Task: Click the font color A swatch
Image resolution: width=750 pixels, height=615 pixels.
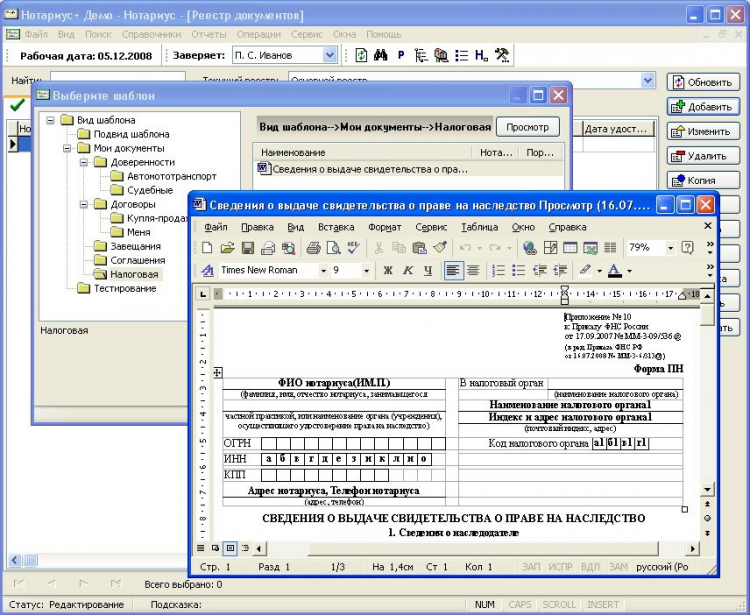Action: [x=615, y=271]
